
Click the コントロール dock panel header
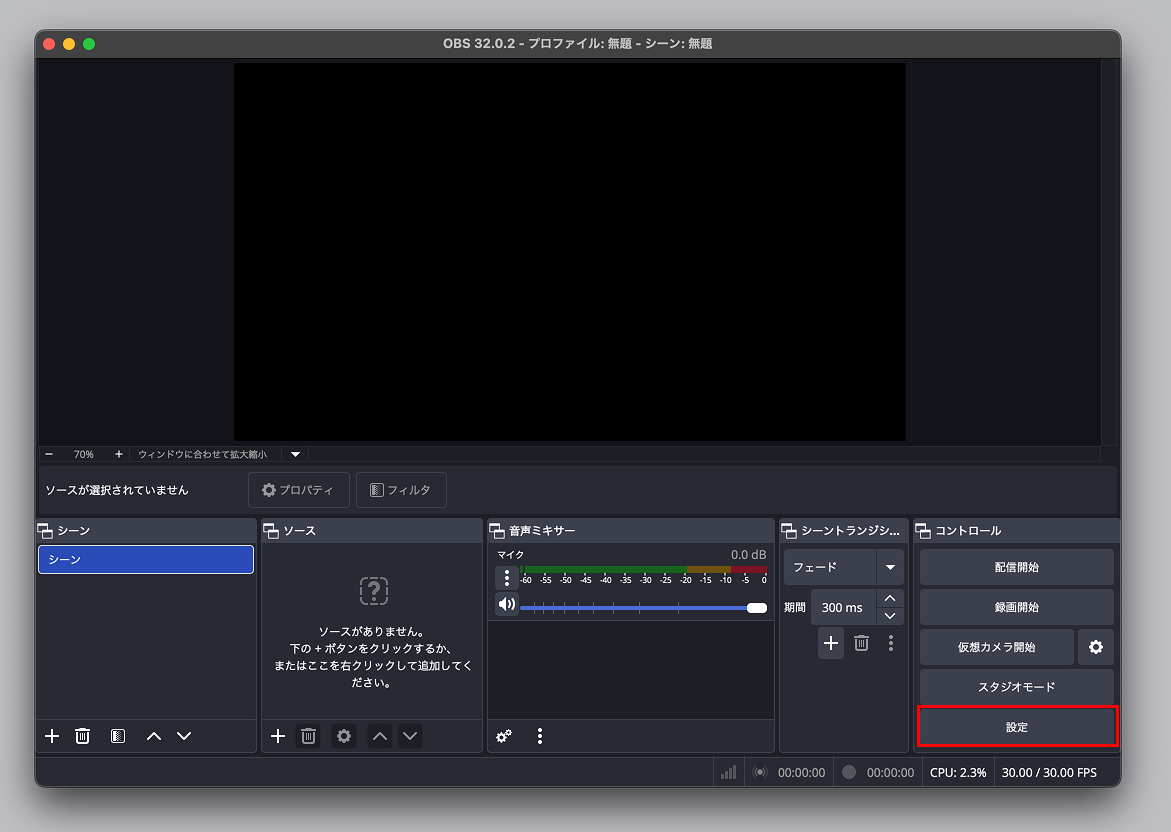coord(1016,530)
